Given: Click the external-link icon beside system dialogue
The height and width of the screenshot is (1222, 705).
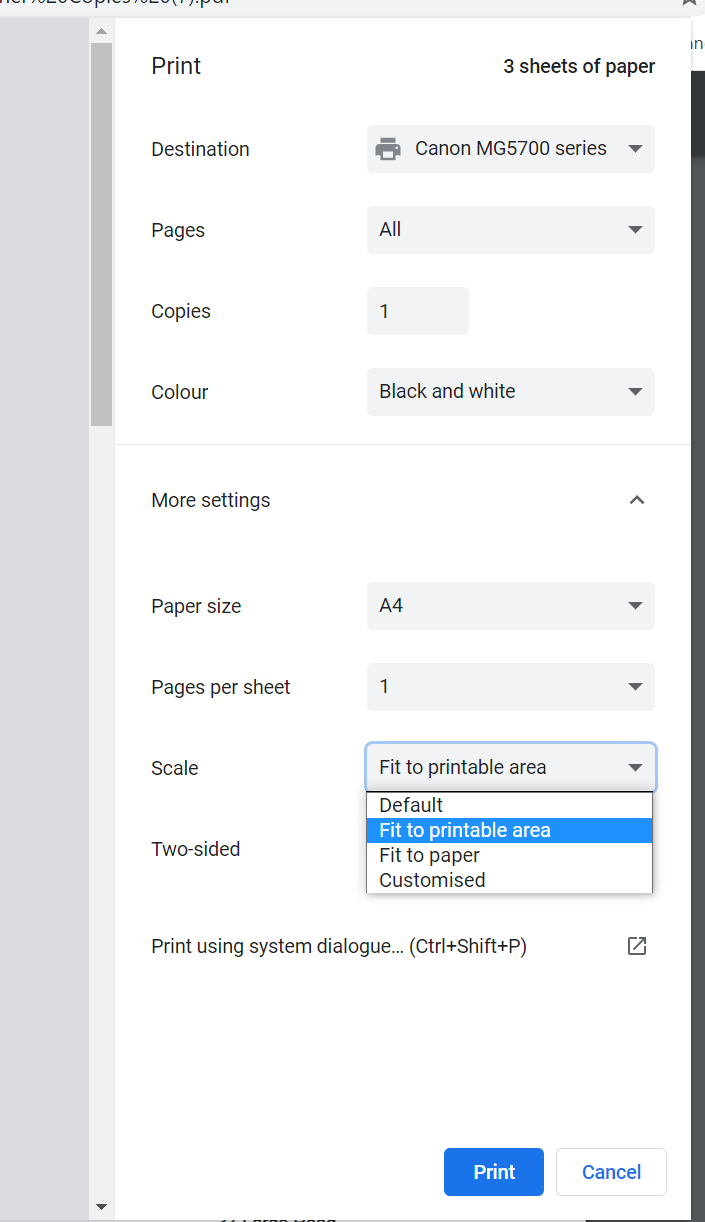Looking at the screenshot, I should pos(637,946).
